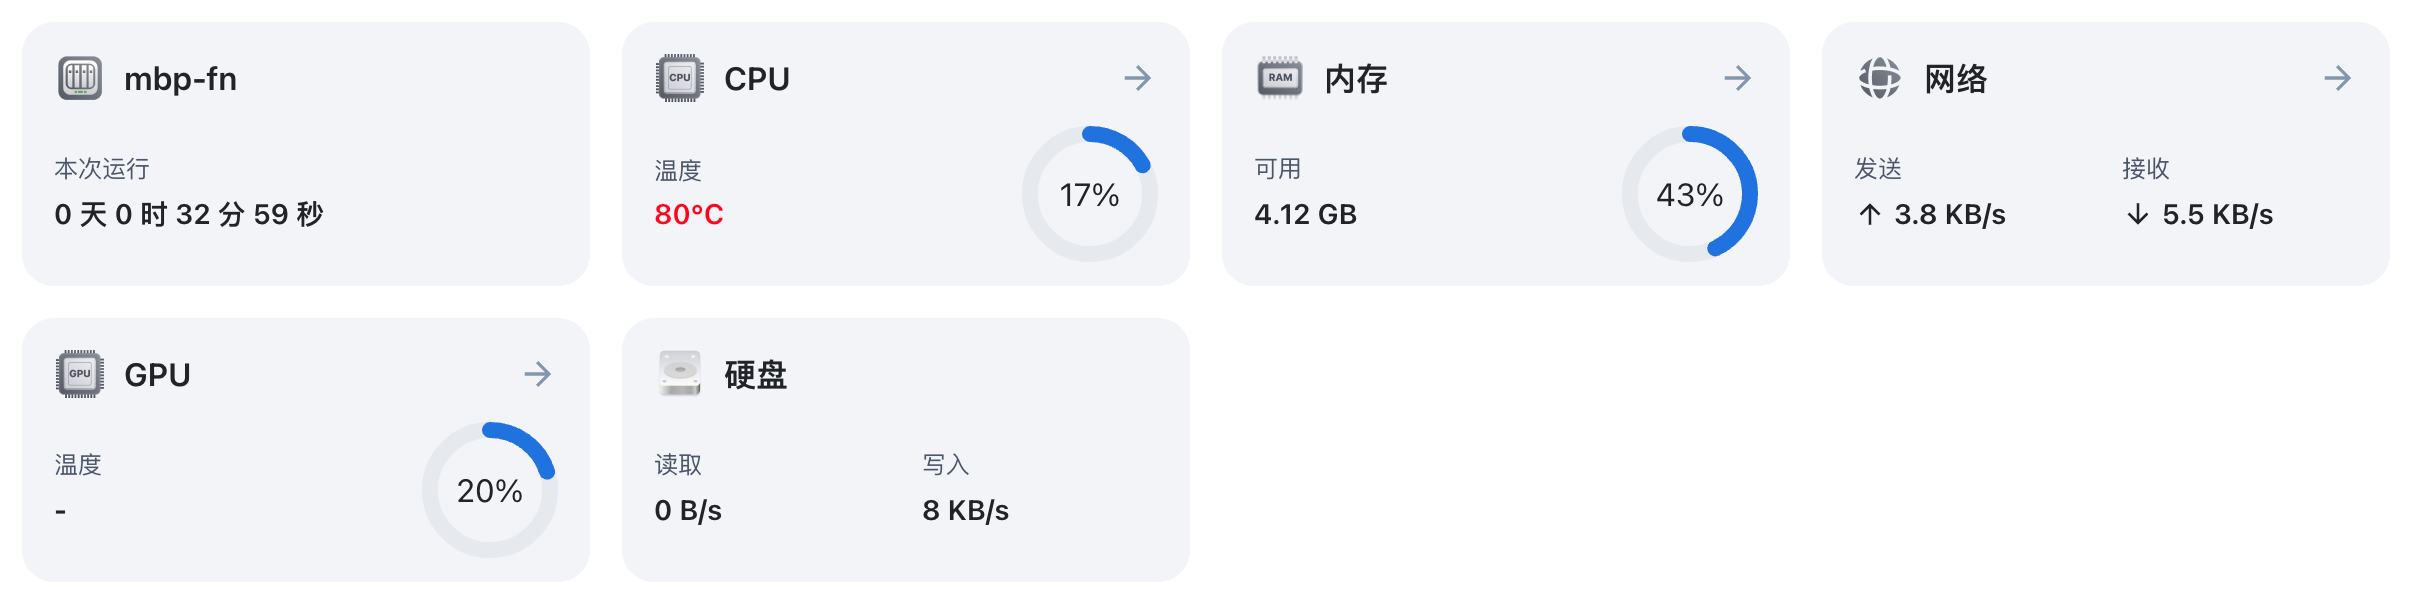Click the GPU chip icon
This screenshot has height=604, width=2410.
click(80, 374)
